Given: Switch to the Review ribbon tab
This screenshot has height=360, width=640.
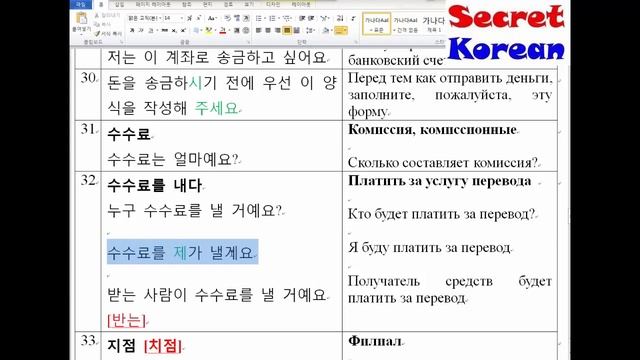Looking at the screenshot, I should click(x=228, y=4).
